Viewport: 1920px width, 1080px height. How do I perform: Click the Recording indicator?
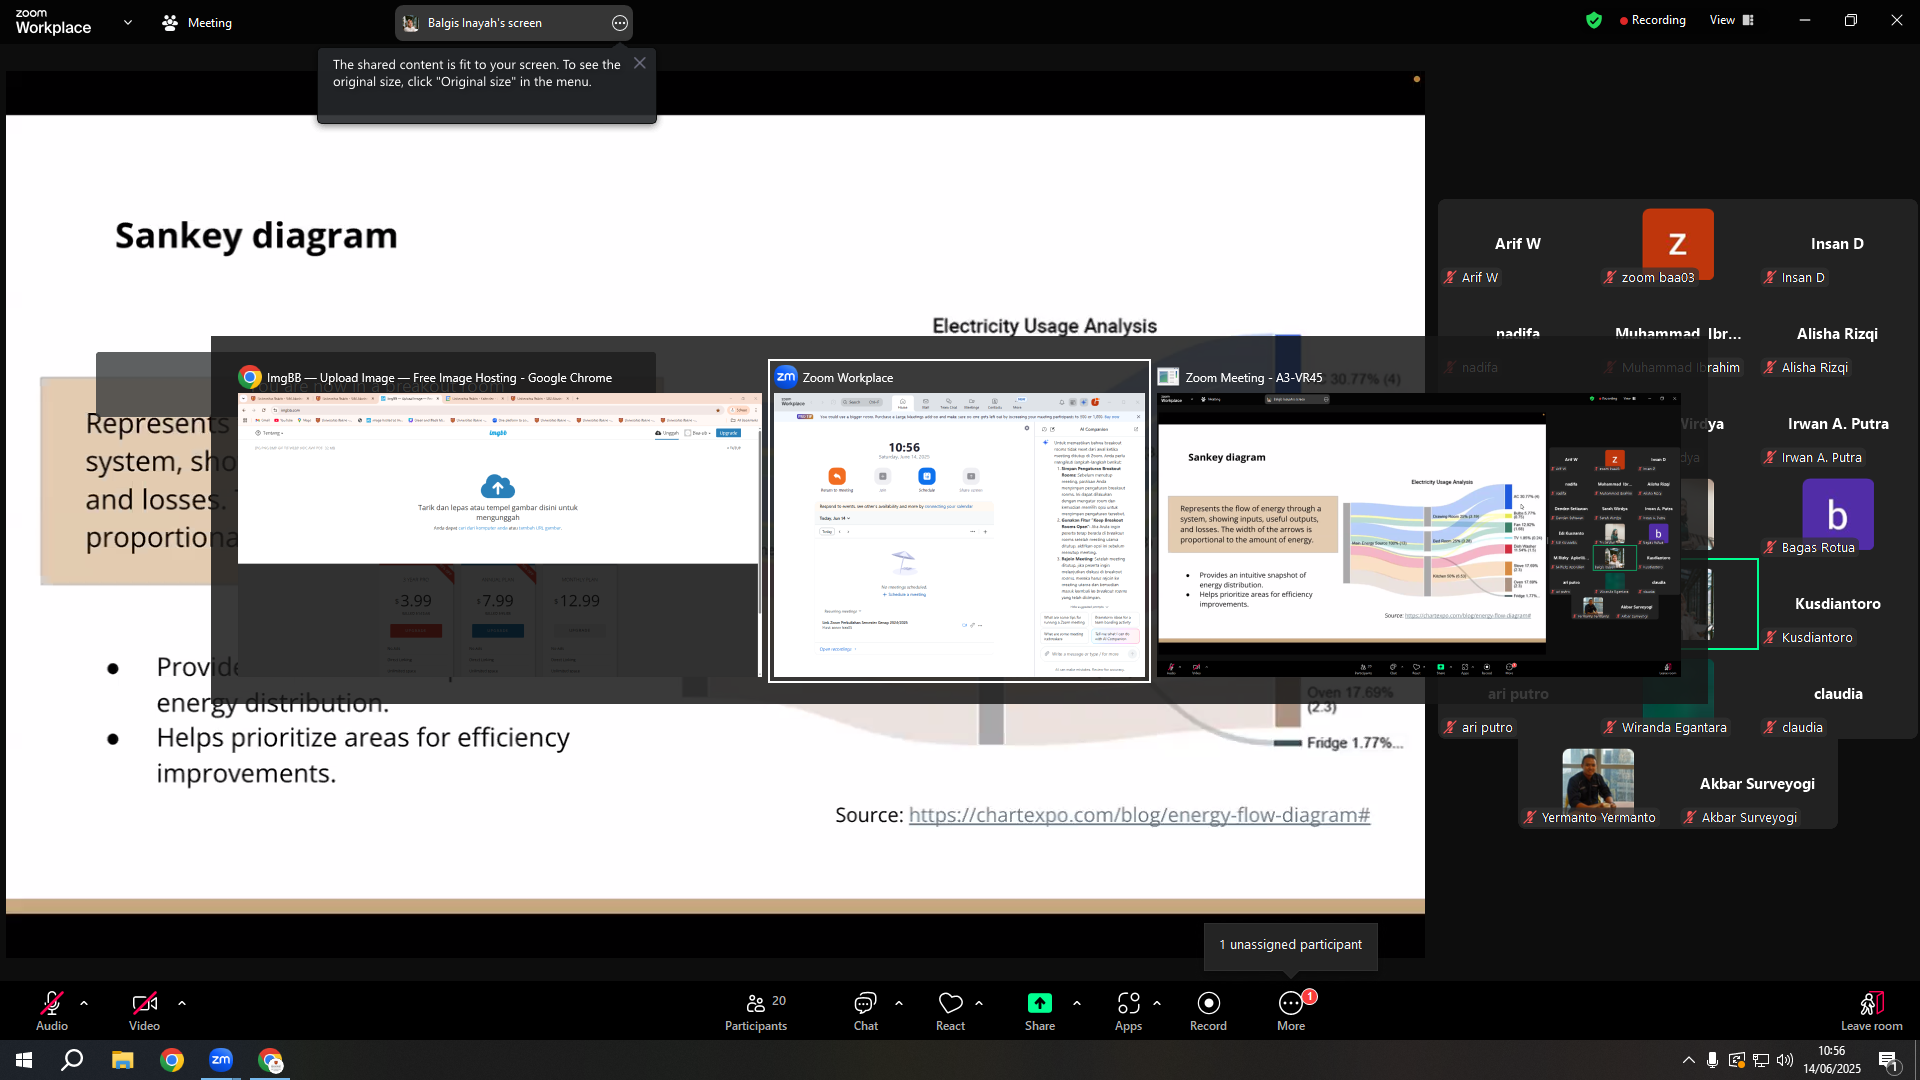coord(1653,20)
